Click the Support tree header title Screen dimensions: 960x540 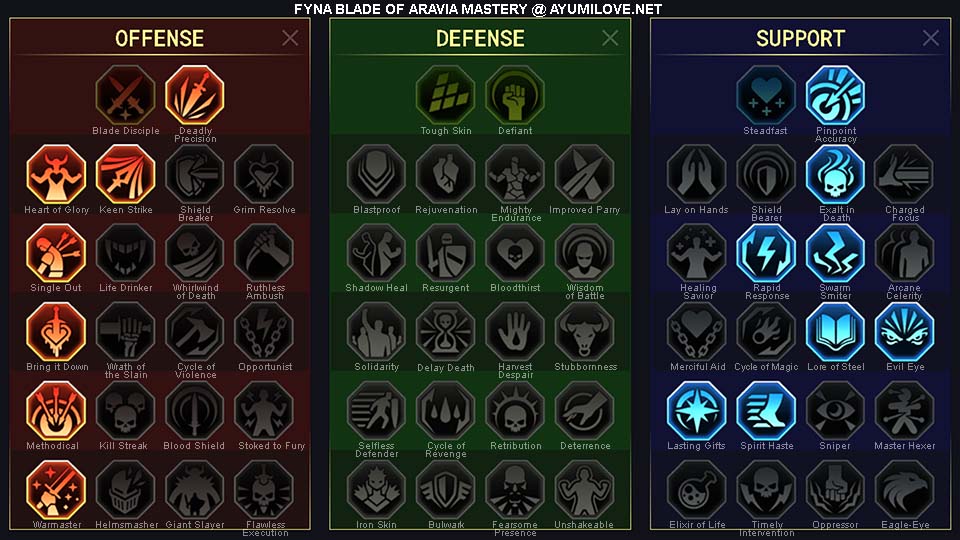[800, 39]
